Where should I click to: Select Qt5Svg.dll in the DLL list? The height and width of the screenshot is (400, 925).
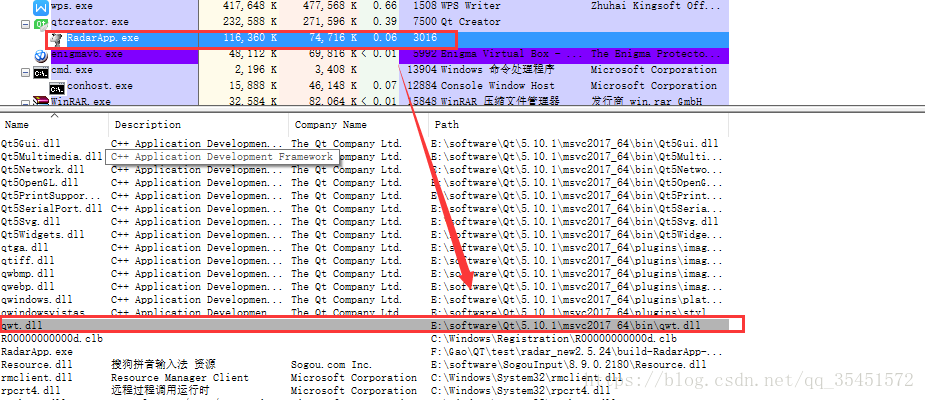[31, 221]
